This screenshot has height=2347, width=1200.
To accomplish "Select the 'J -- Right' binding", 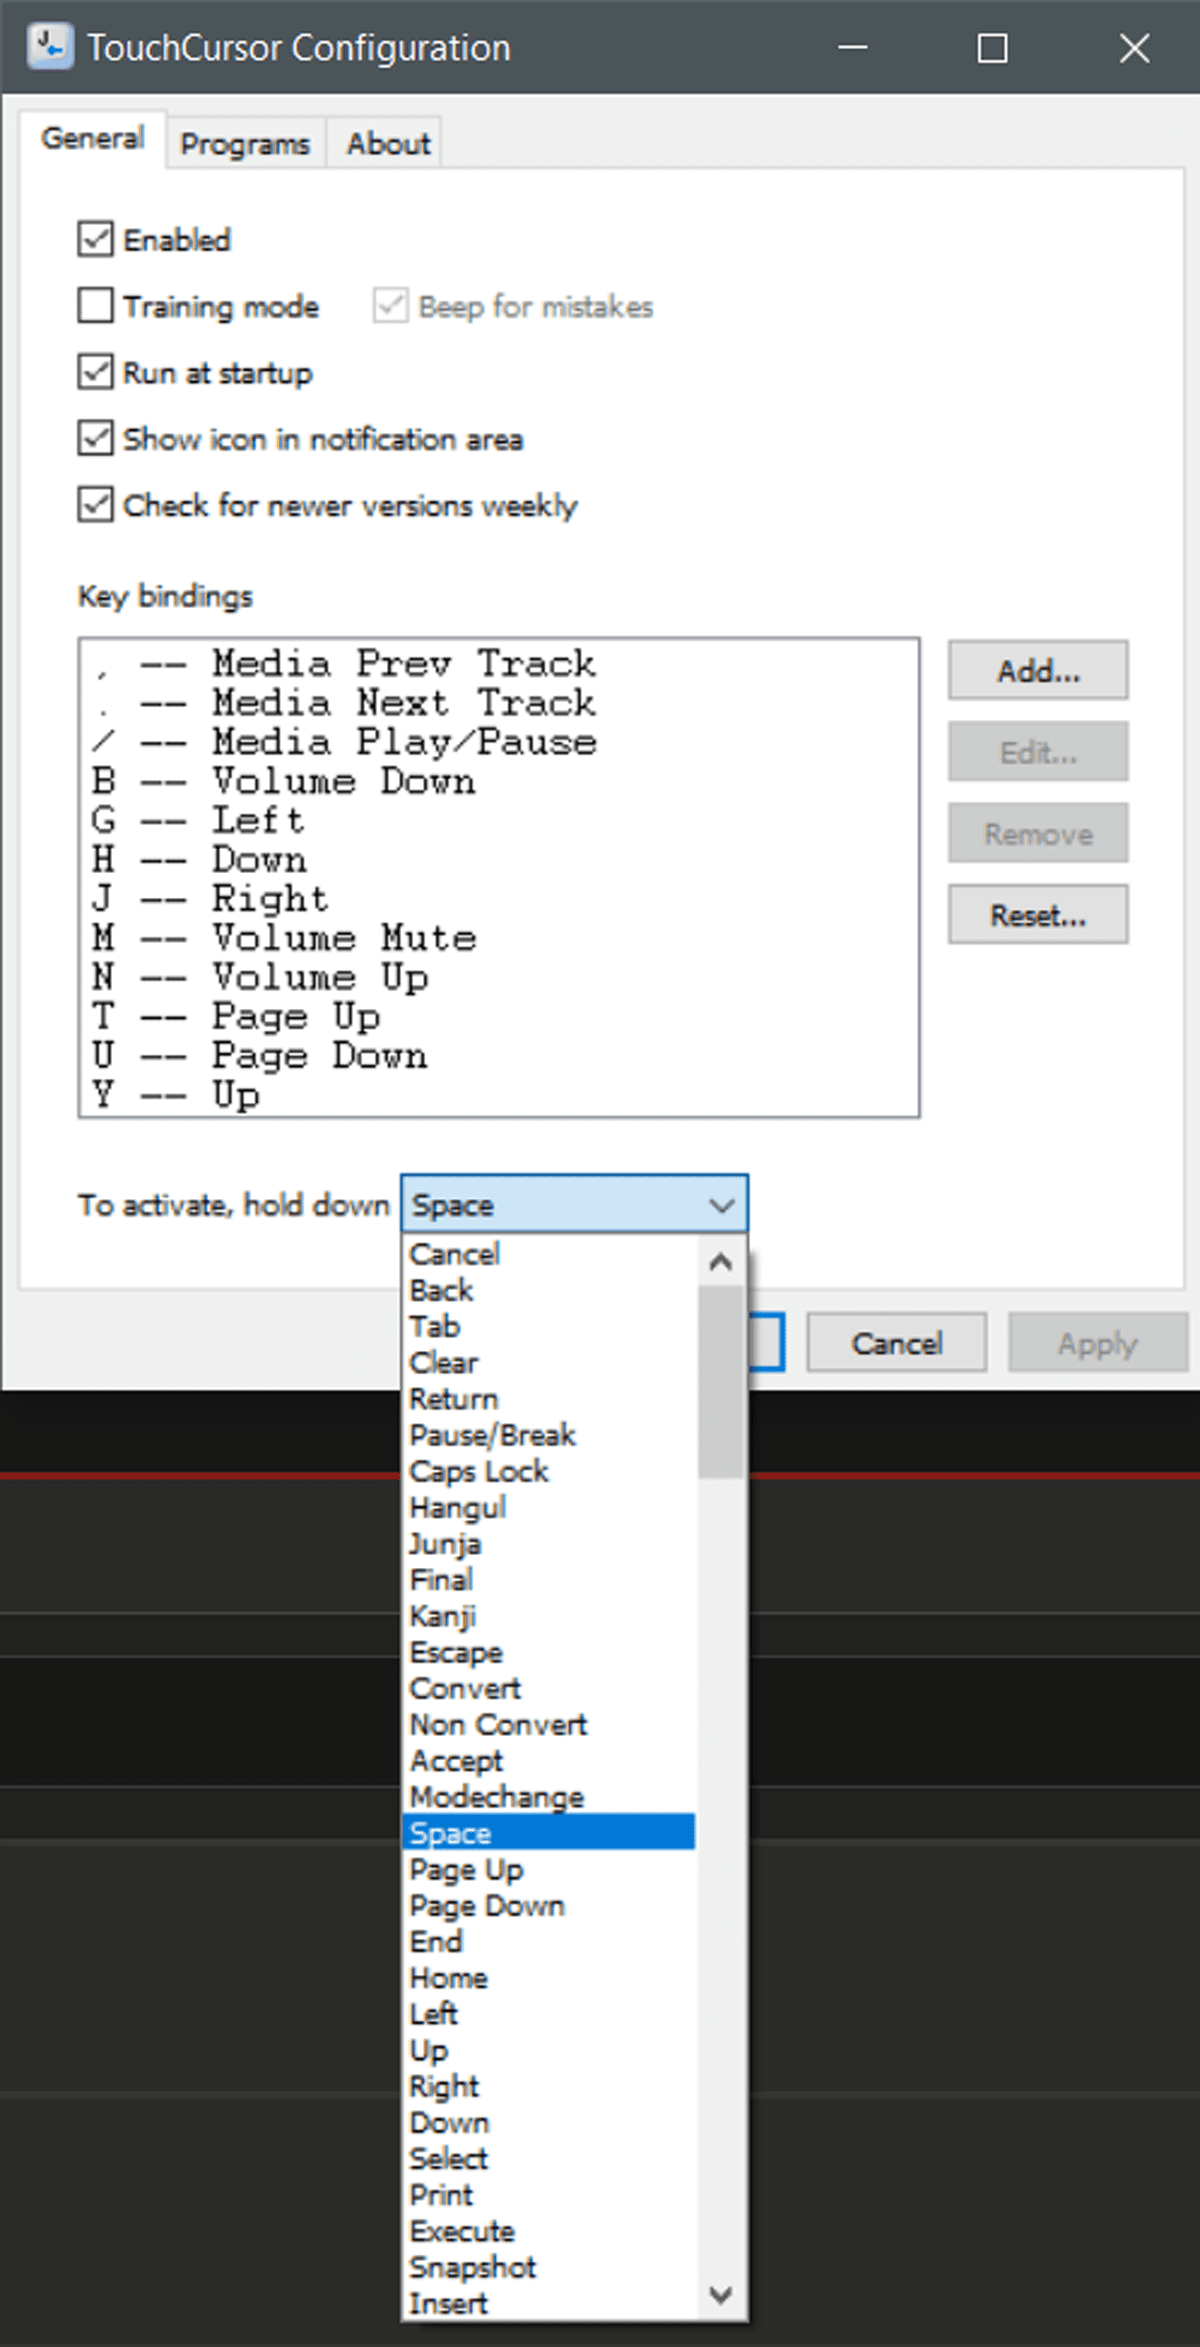I will pos(498,898).
